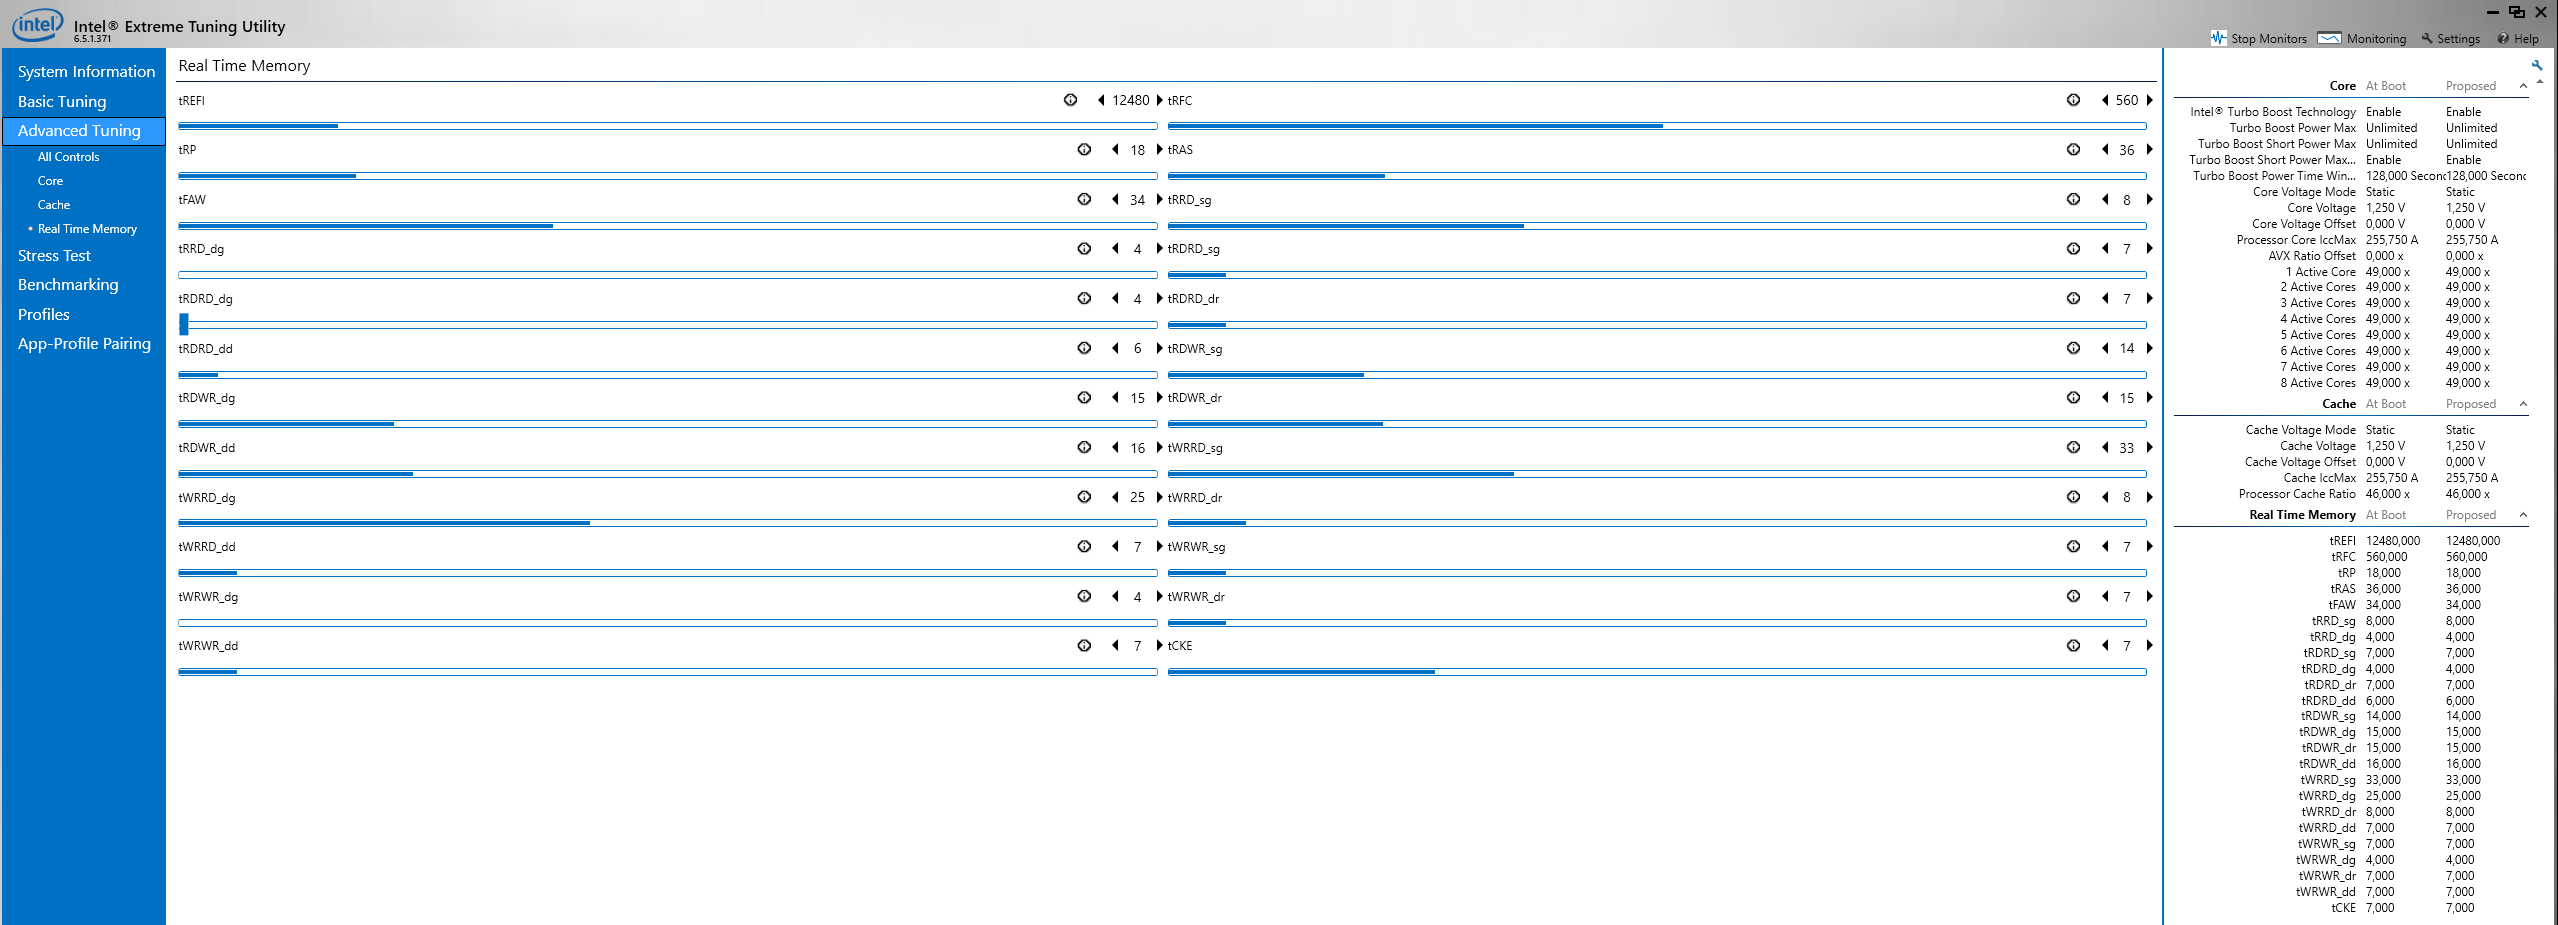This screenshot has width=2558, height=925.
Task: Click the tRDWR_dr info icon
Action: [x=2073, y=397]
